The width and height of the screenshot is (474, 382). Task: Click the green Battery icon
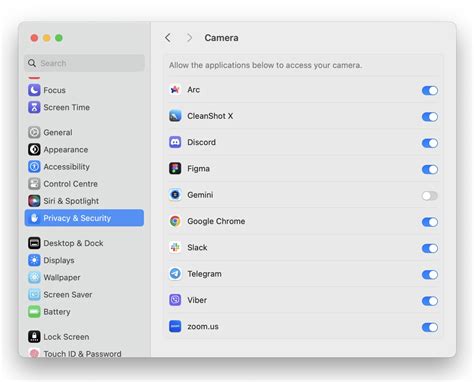pos(34,312)
